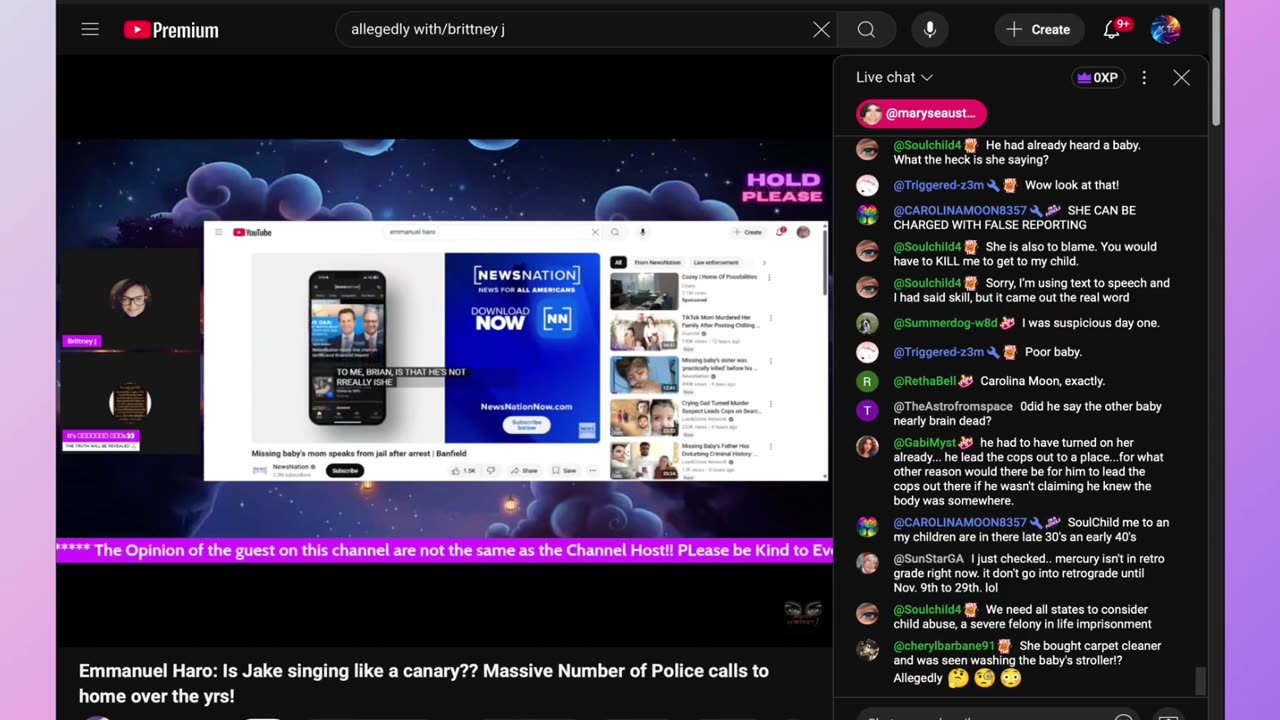
Task: Click @SunStarGA author name
Action: pos(928,559)
